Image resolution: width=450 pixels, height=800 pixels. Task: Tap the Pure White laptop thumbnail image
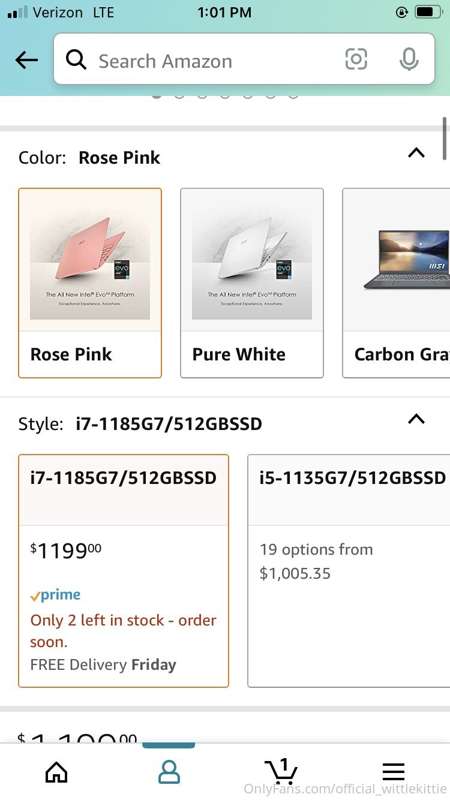(252, 260)
